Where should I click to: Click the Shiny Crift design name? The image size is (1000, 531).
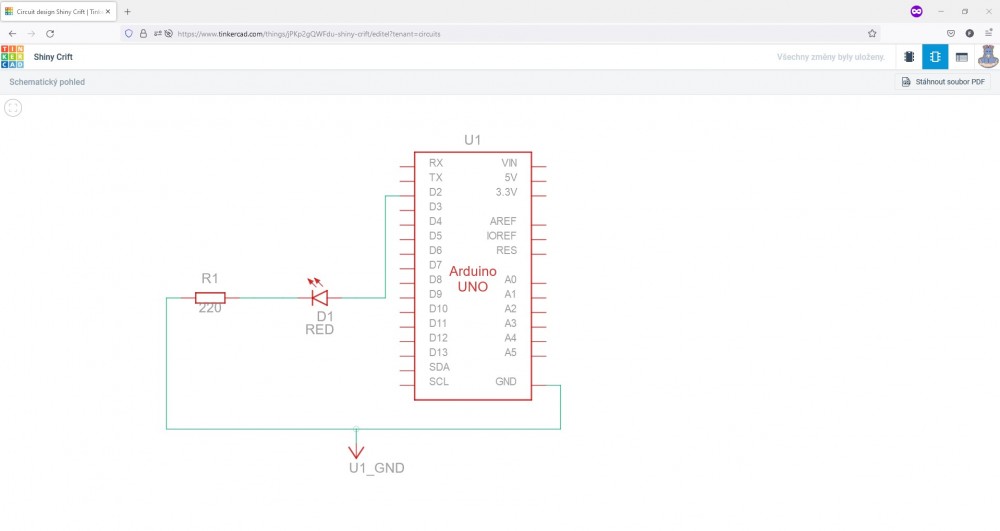53,57
